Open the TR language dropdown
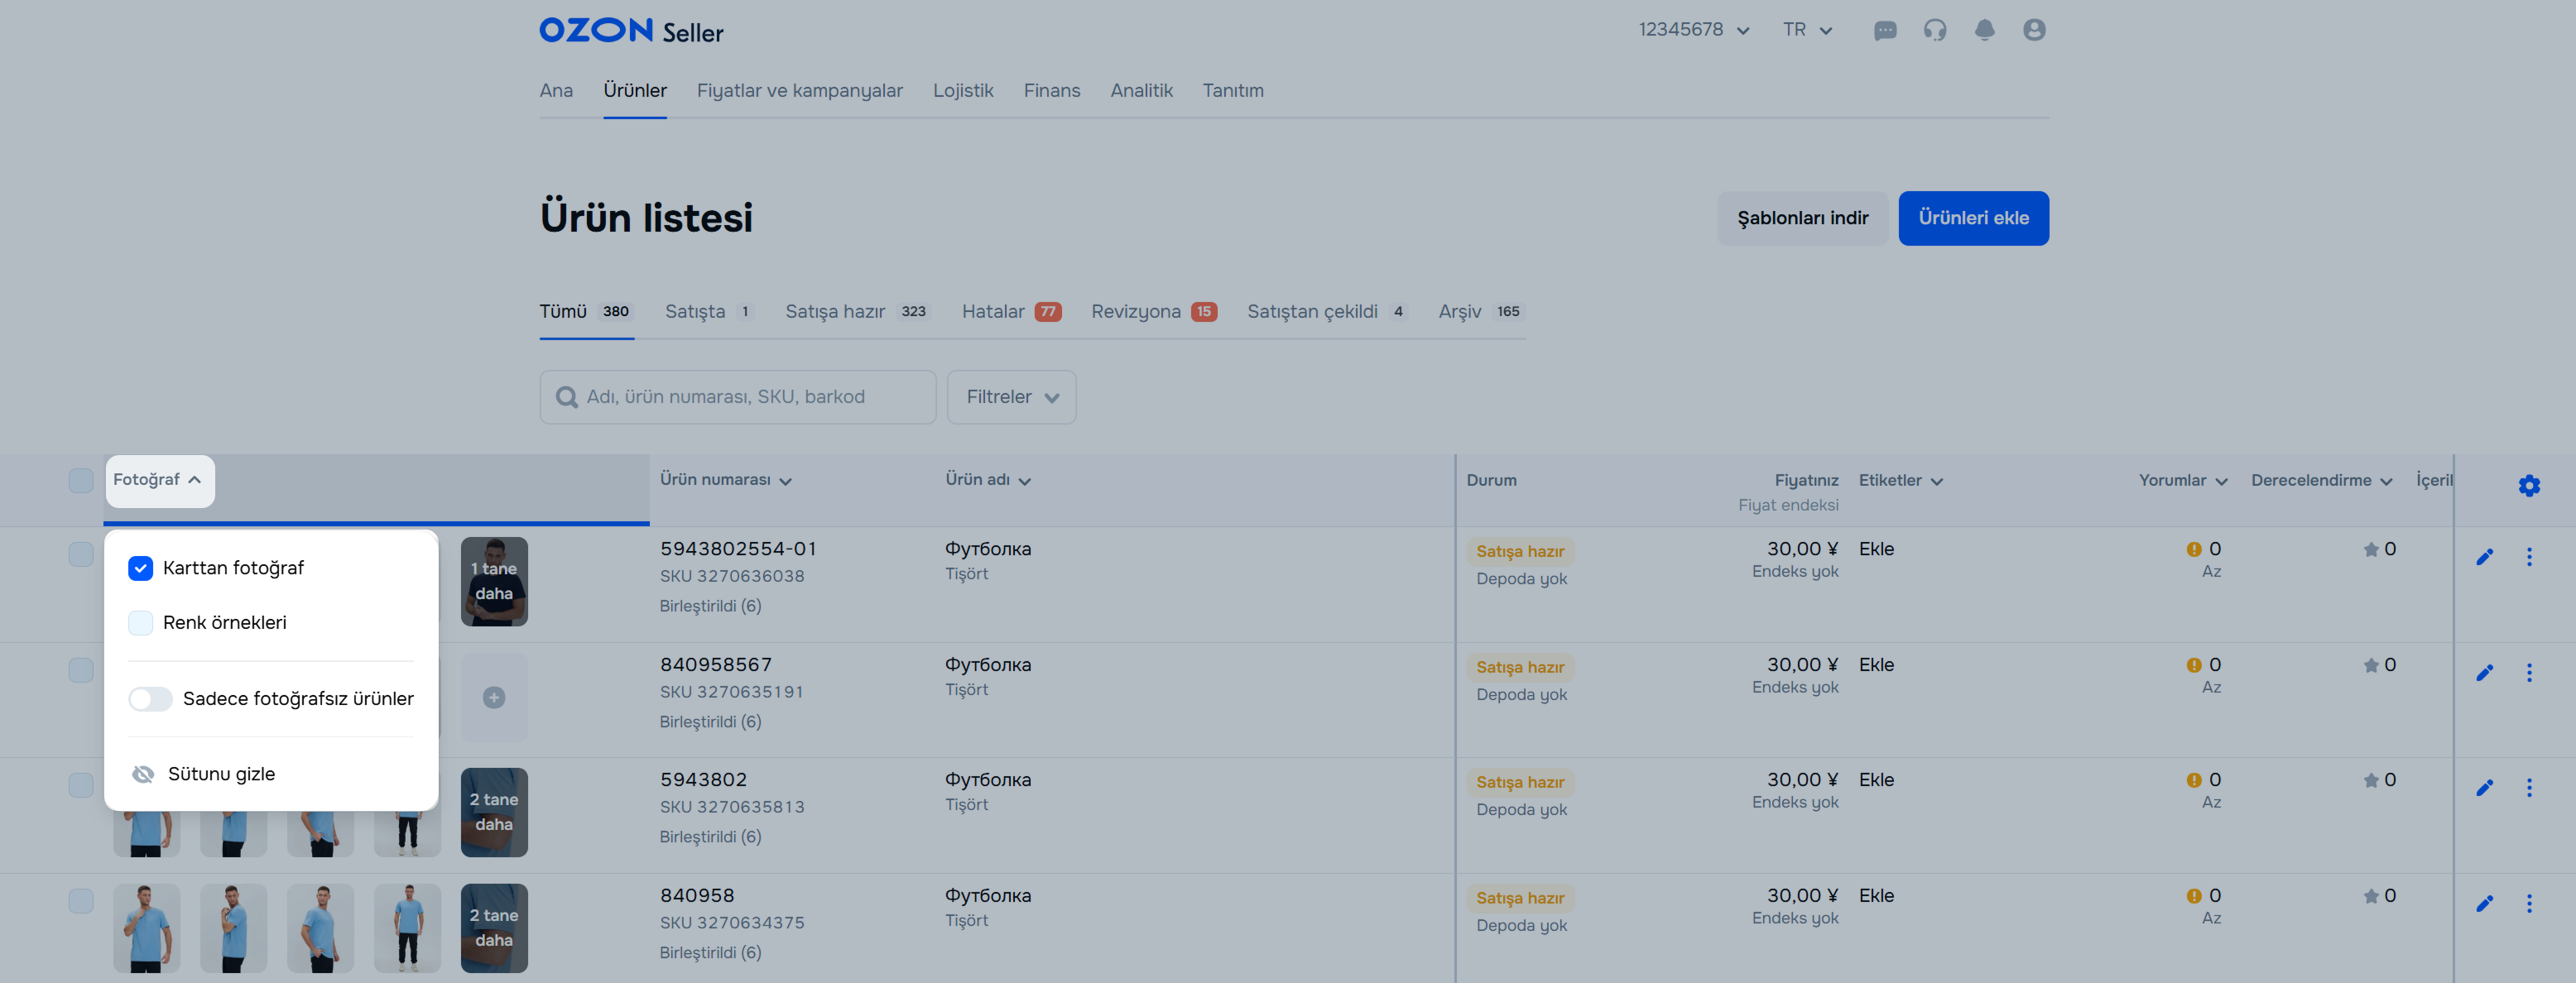This screenshot has width=2576, height=983. click(x=1806, y=30)
